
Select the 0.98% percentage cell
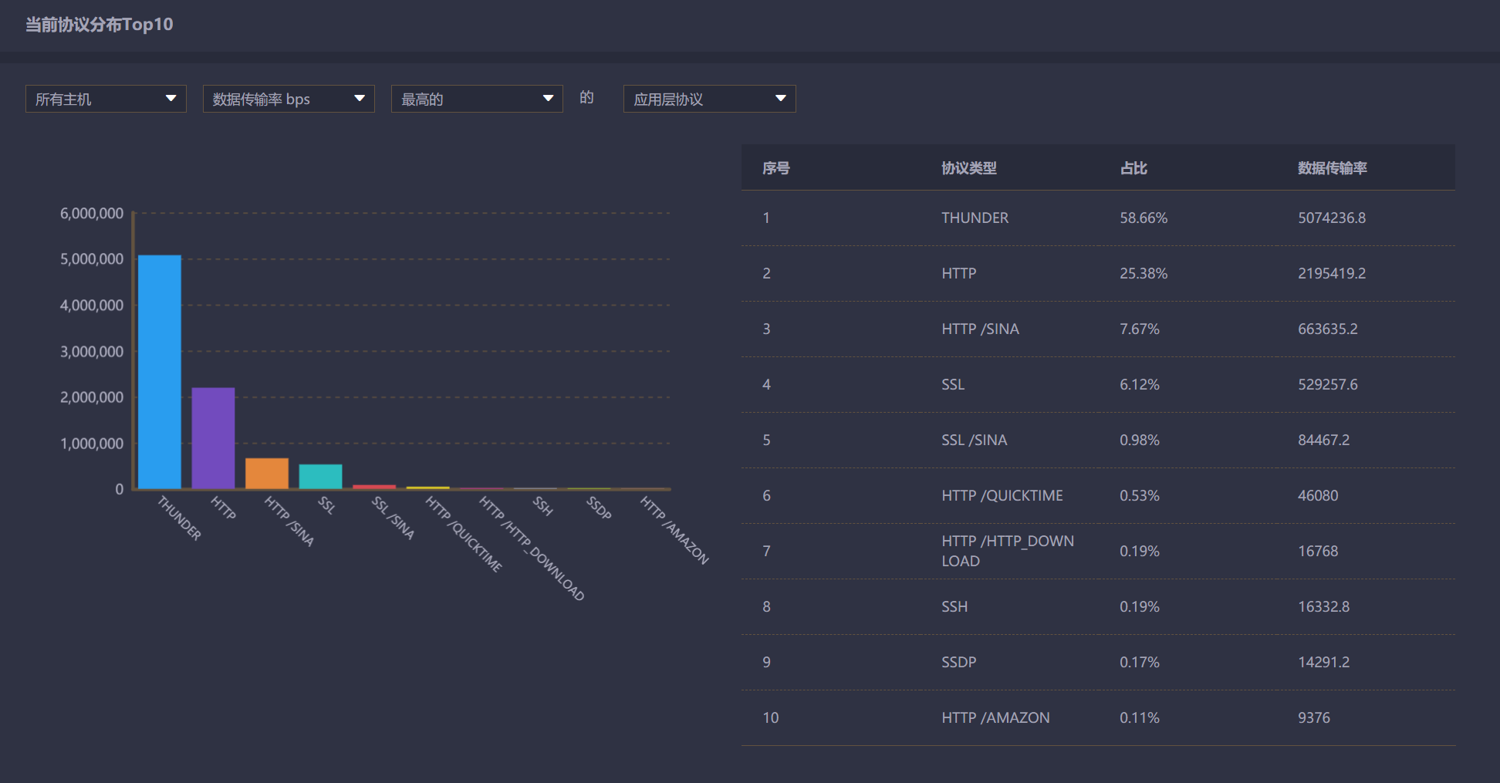tap(1140, 440)
